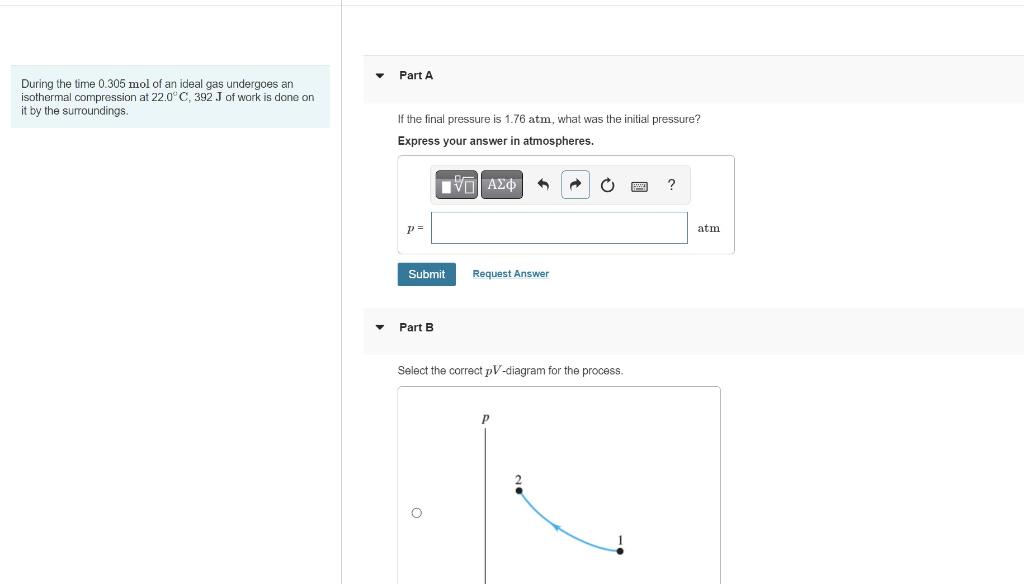
Task: Click the help question mark icon
Action: pos(671,185)
